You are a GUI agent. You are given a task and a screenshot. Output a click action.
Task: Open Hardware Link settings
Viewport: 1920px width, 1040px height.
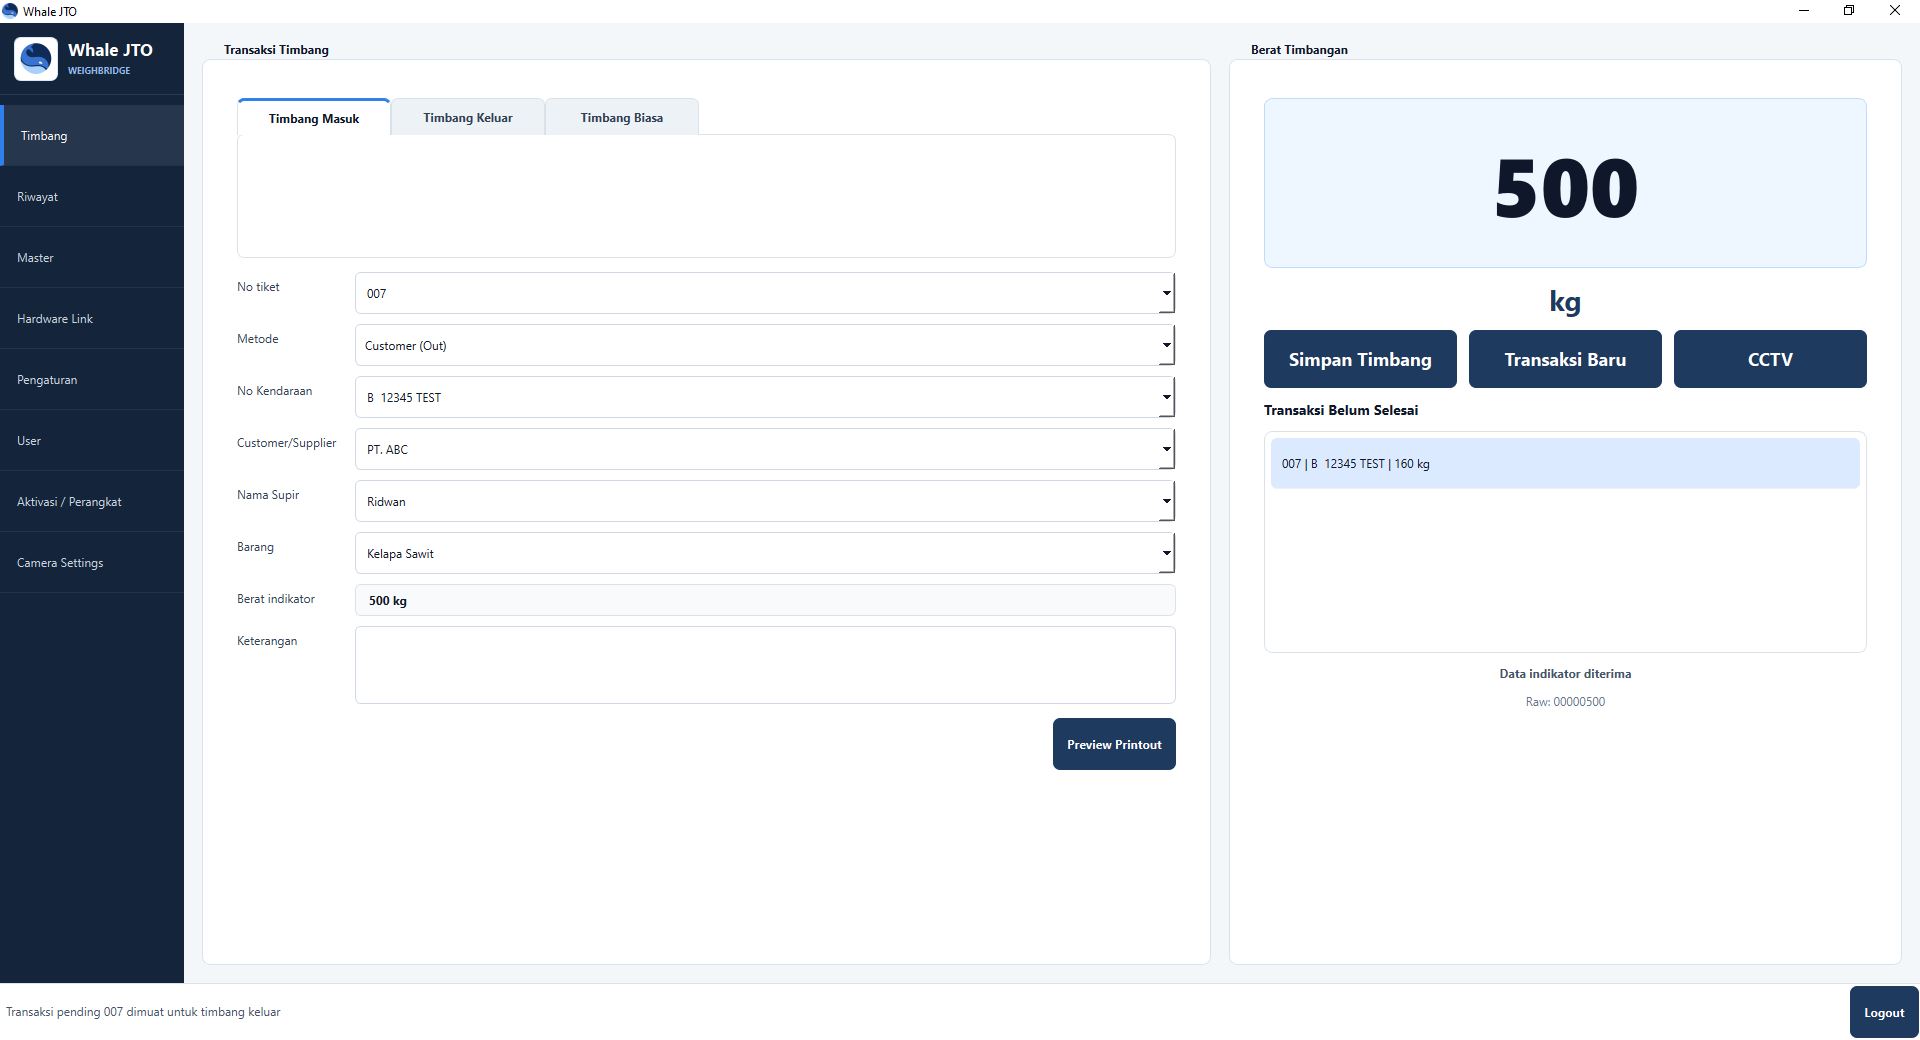(x=92, y=319)
